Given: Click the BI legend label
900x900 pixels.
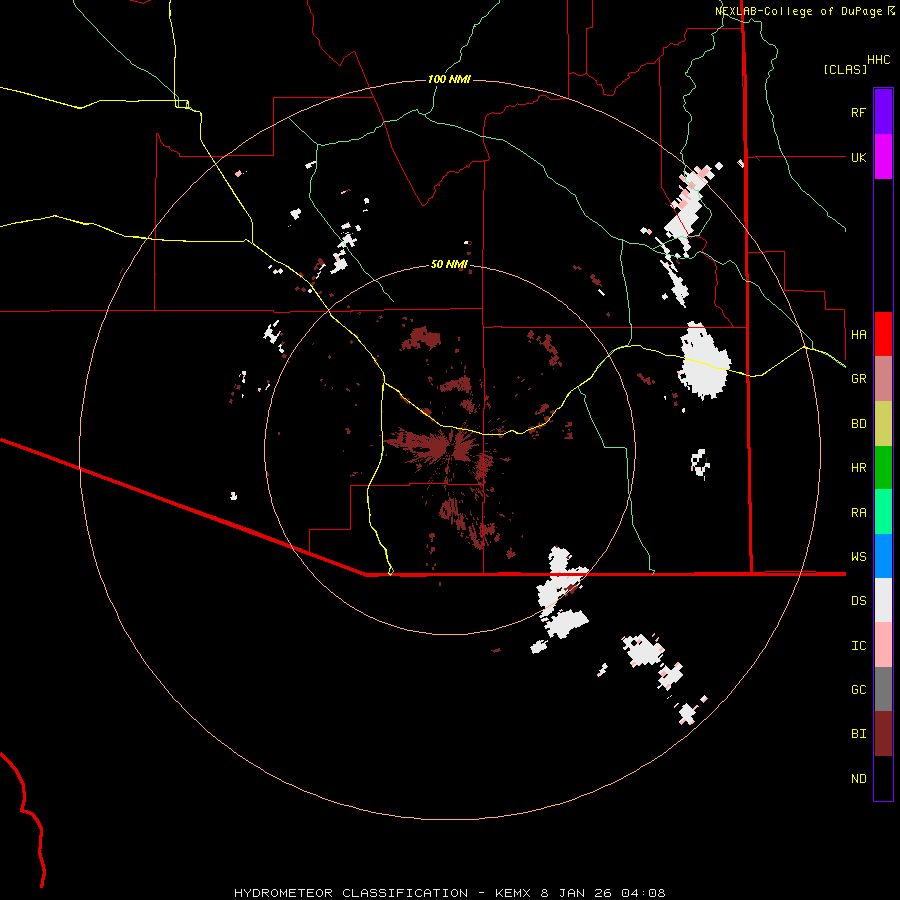Looking at the screenshot, I should coord(858,734).
